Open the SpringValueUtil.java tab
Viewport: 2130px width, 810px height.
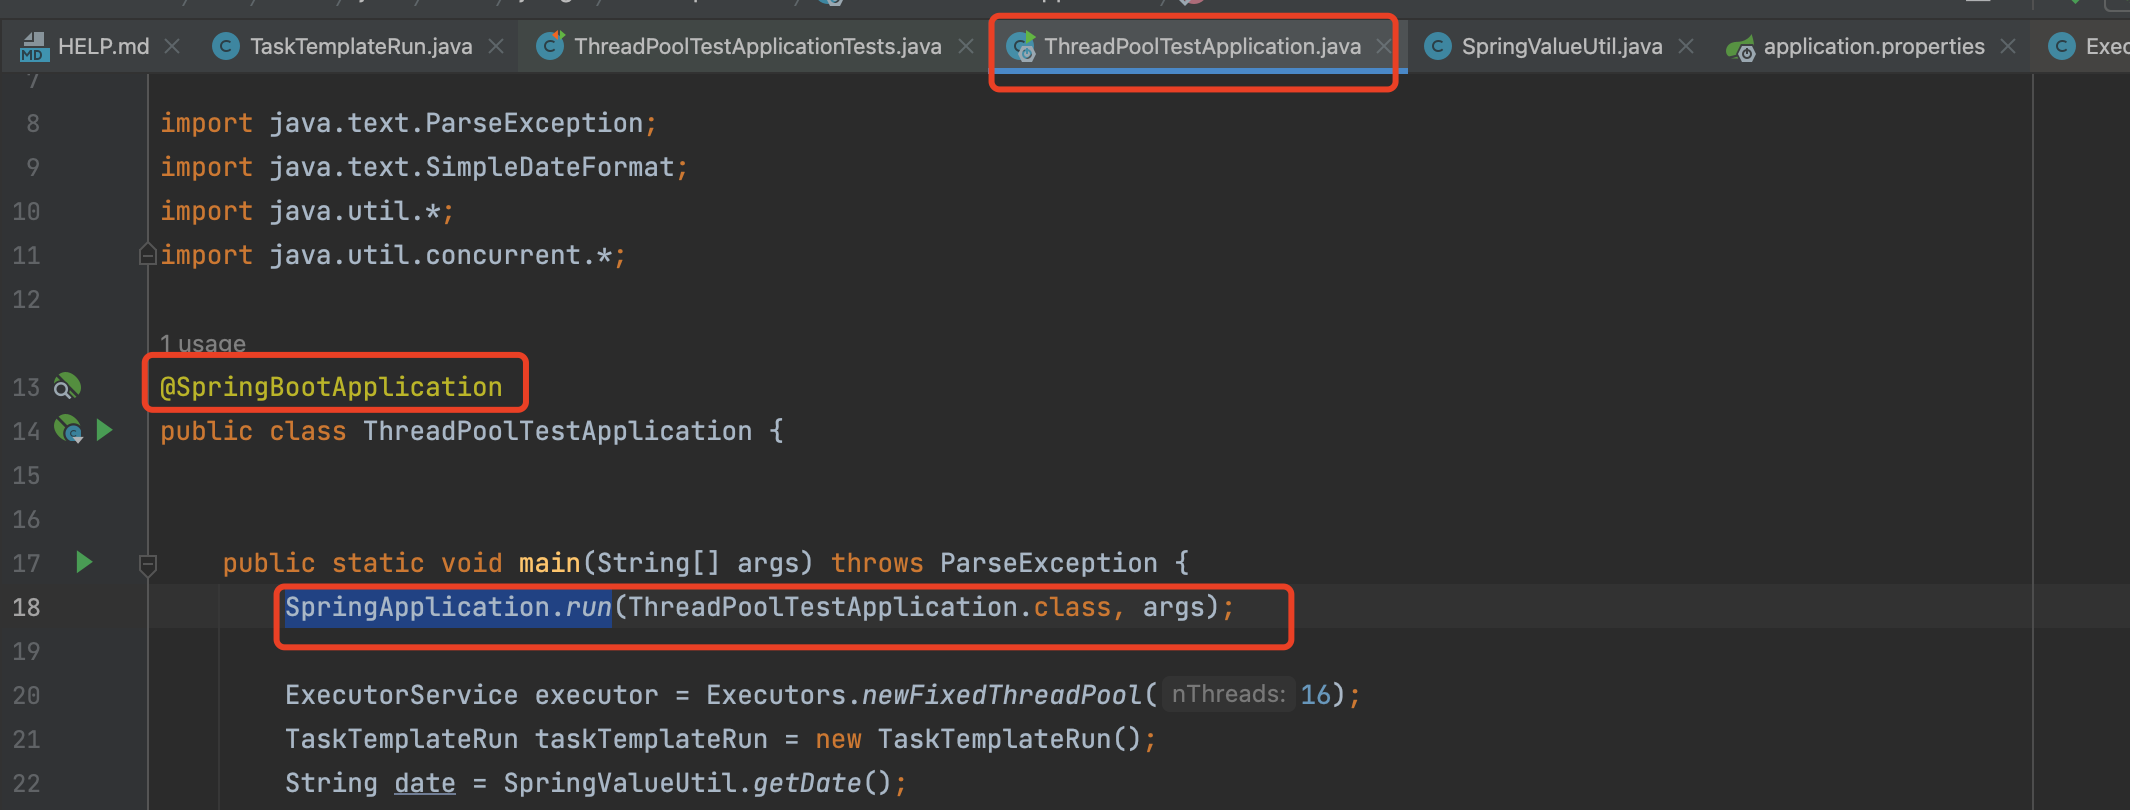[1561, 47]
